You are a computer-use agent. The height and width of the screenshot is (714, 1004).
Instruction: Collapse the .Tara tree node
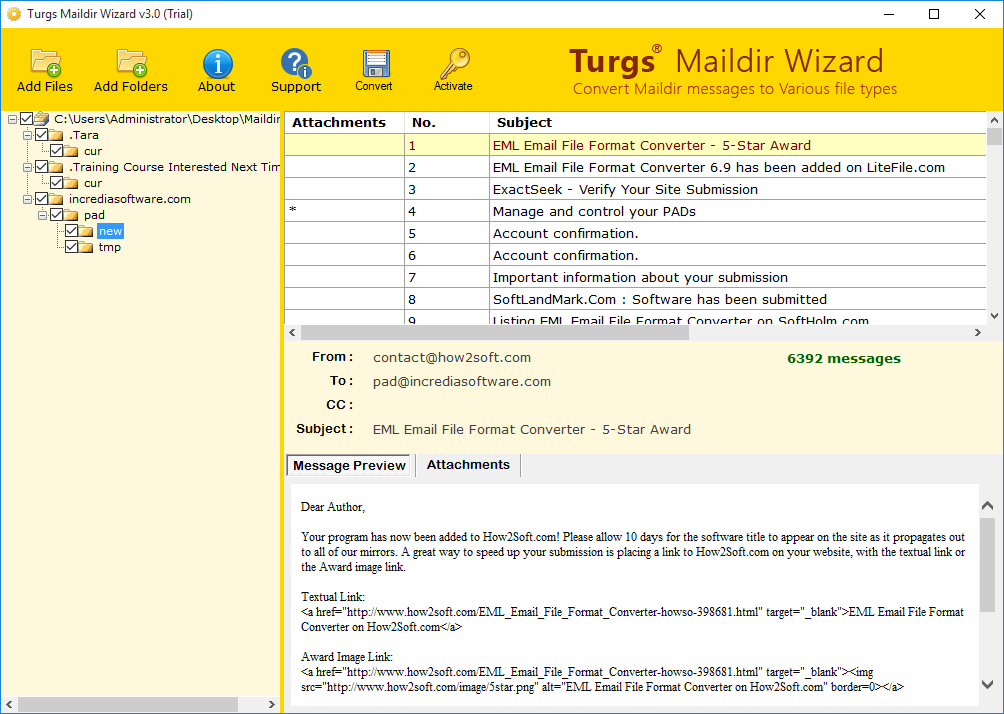point(27,135)
